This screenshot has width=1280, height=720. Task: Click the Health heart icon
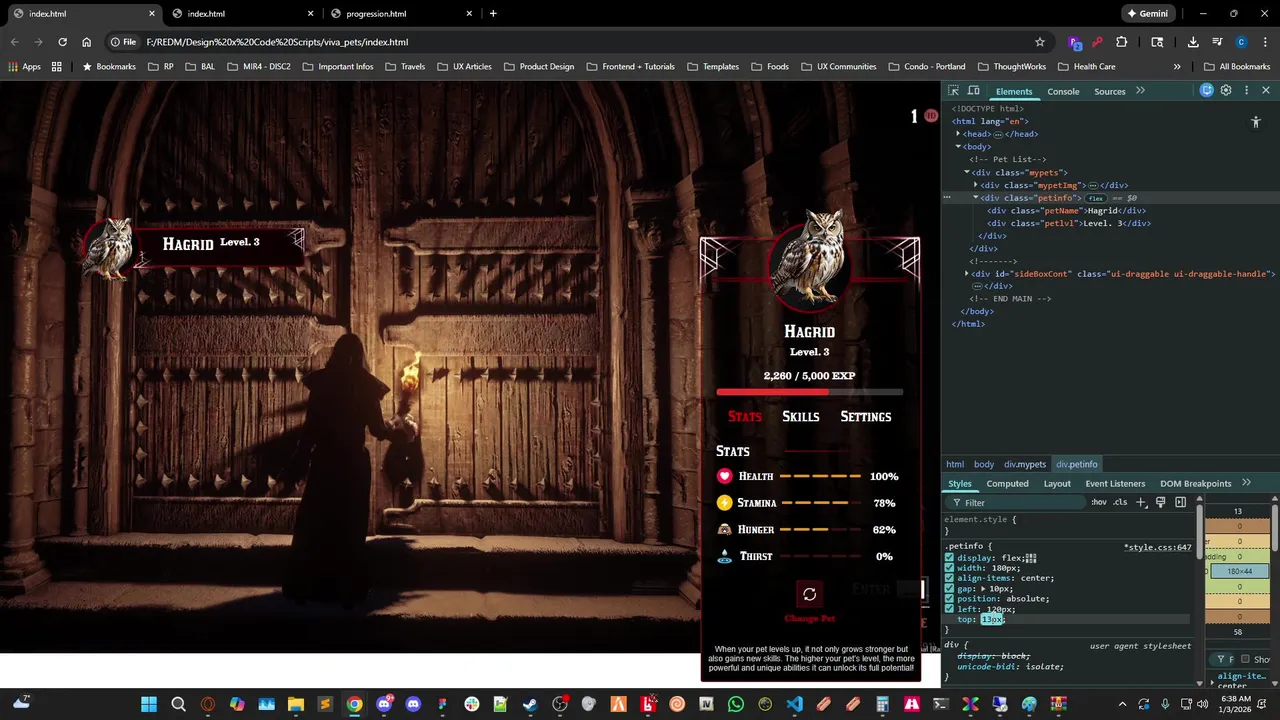click(x=725, y=476)
